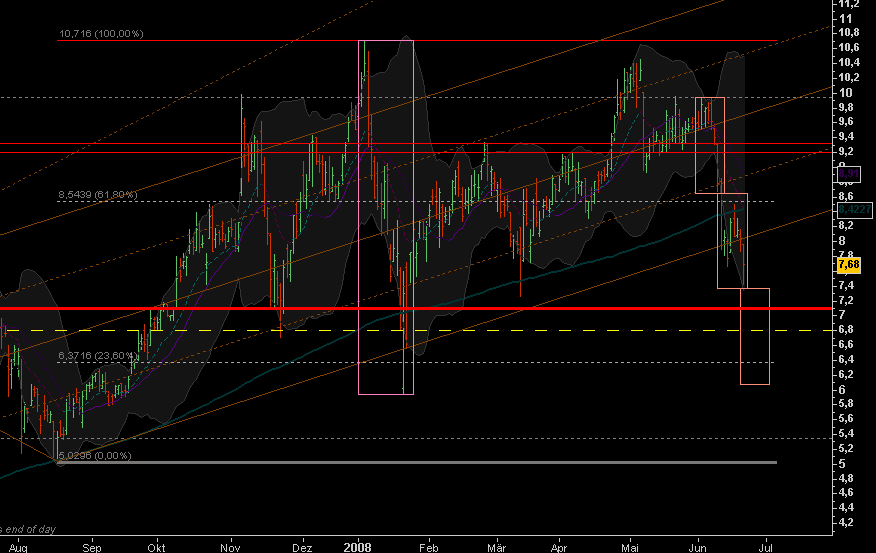Click the 'end of day' data note

31,529
